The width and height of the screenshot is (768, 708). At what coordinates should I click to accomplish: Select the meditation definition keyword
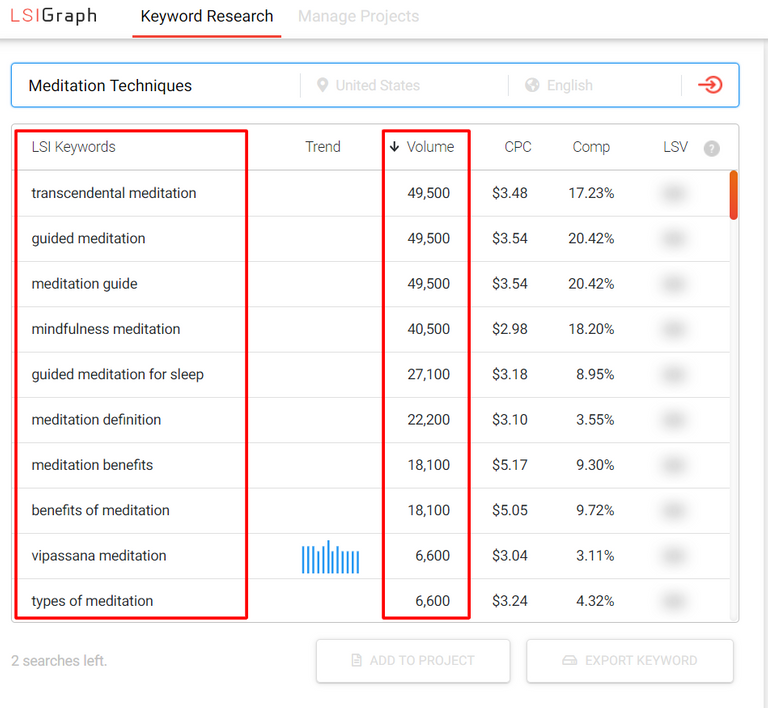tap(96, 420)
